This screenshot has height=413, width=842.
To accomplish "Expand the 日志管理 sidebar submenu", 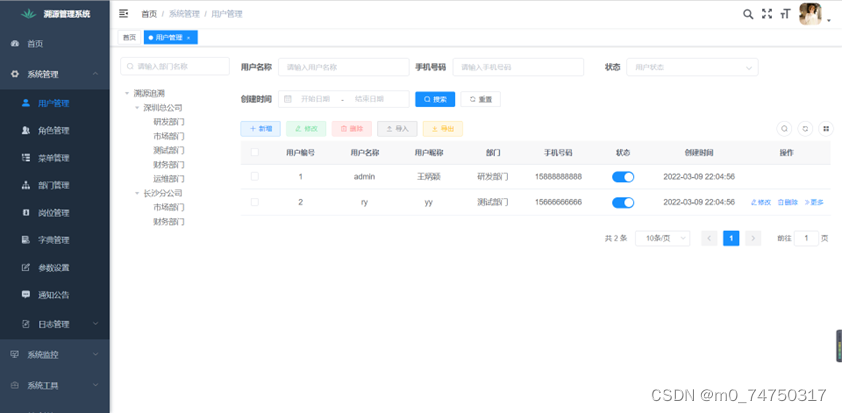I will click(55, 324).
